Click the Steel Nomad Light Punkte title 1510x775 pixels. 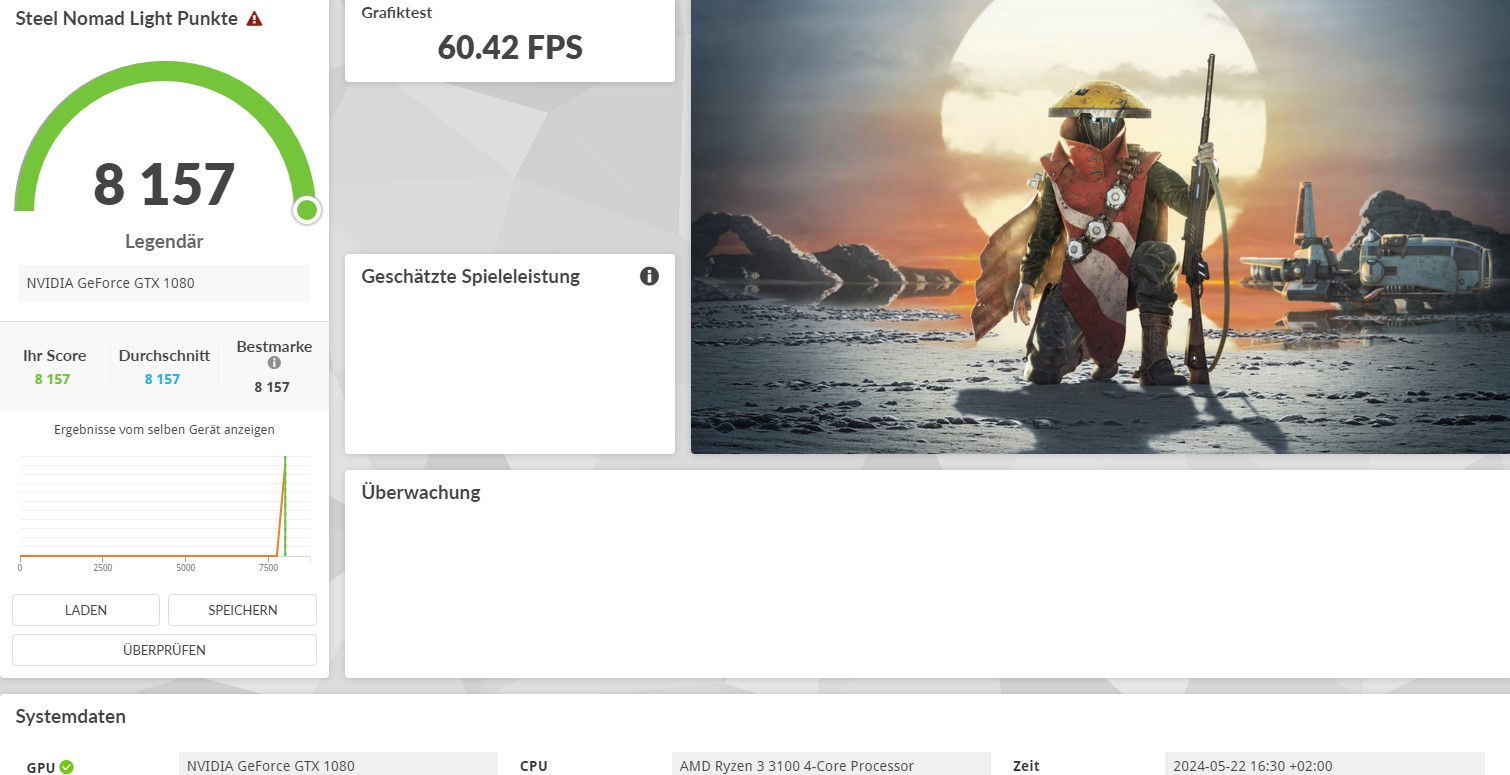click(x=126, y=19)
